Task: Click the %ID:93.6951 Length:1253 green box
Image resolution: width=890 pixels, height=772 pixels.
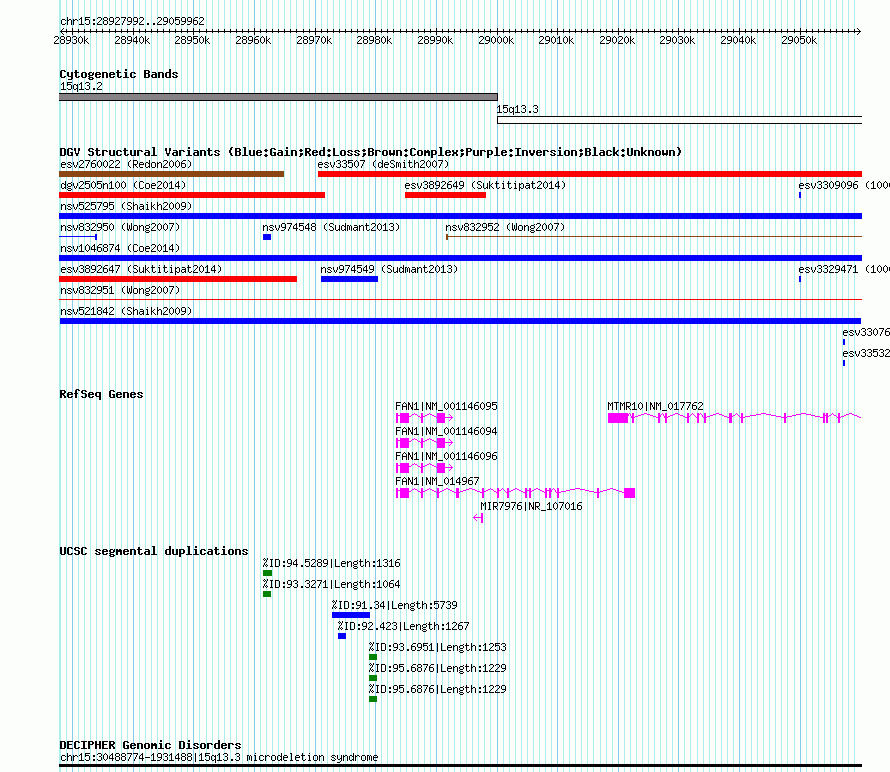Action: tap(373, 657)
